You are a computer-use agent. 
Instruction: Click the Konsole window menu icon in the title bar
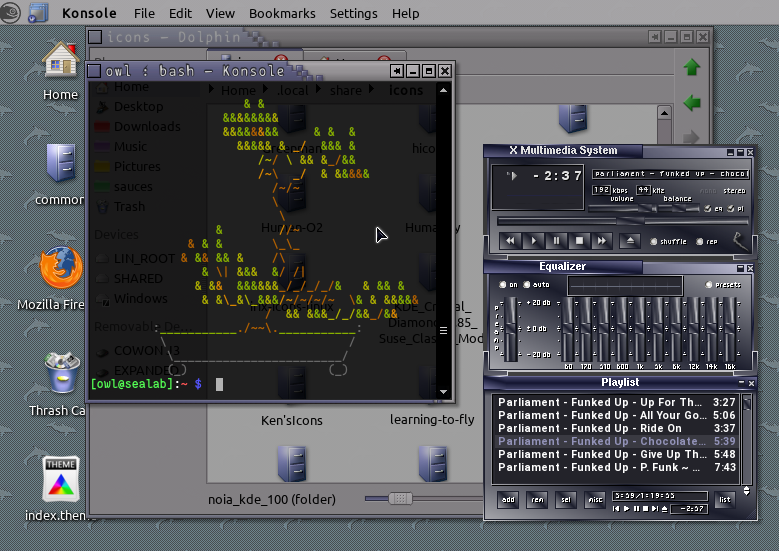tap(94, 71)
